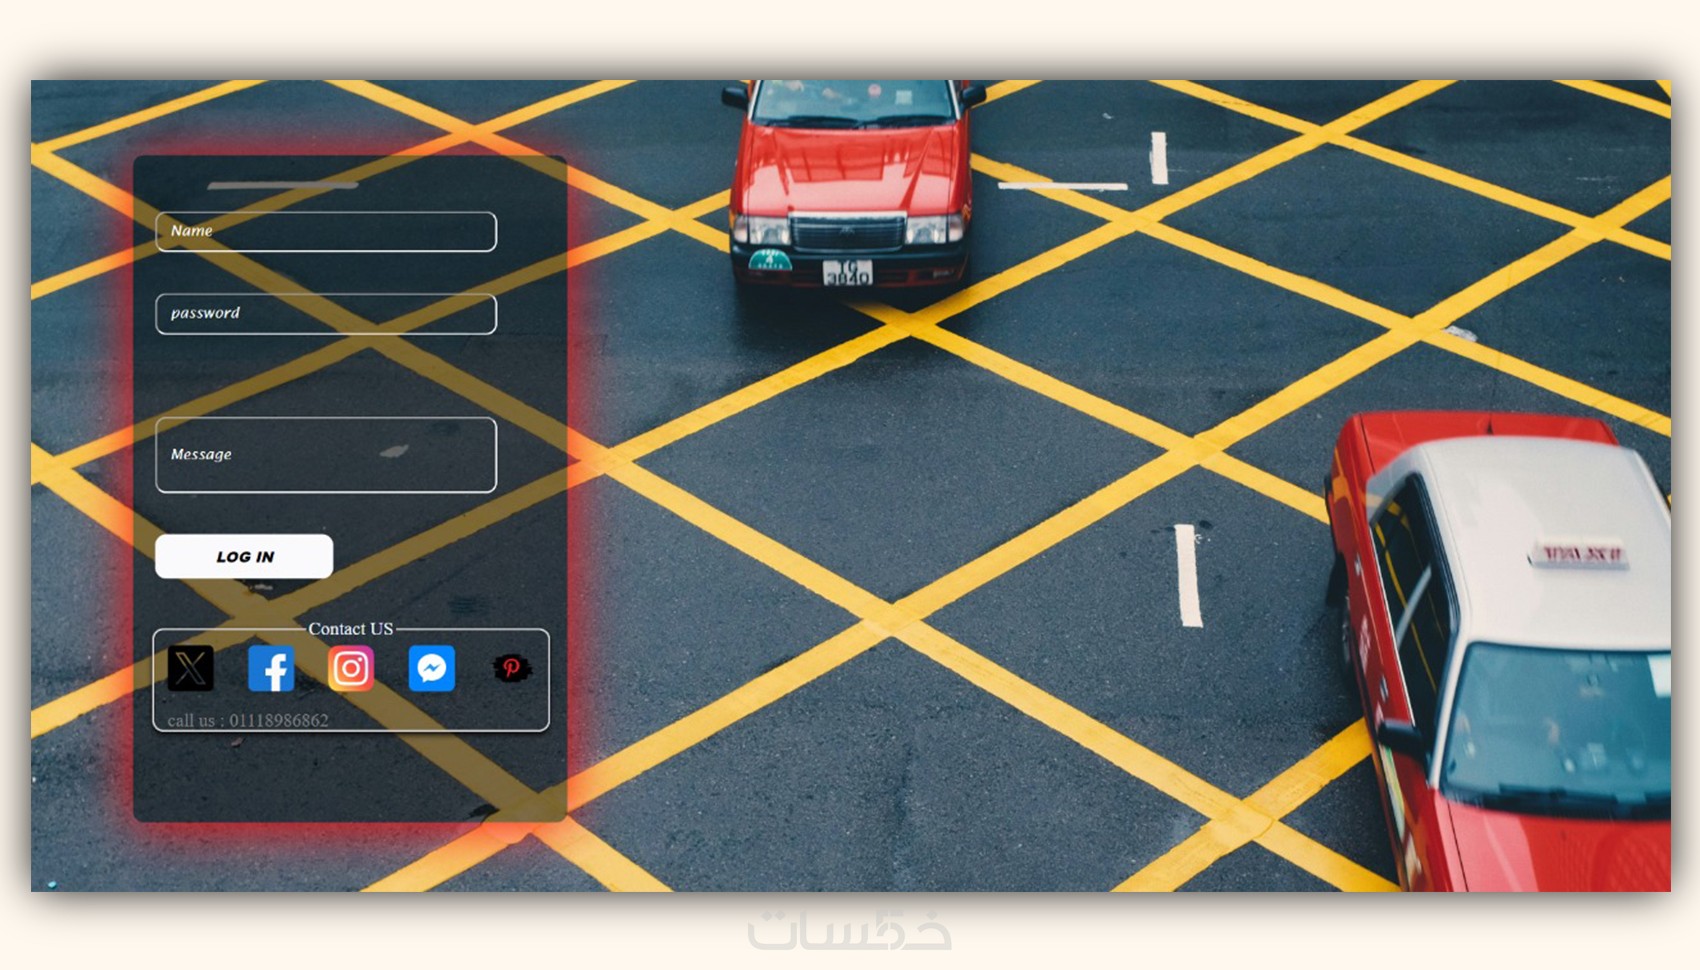Image resolution: width=1700 pixels, height=970 pixels.
Task: Open the X (Twitter) social icon
Action: pos(190,669)
